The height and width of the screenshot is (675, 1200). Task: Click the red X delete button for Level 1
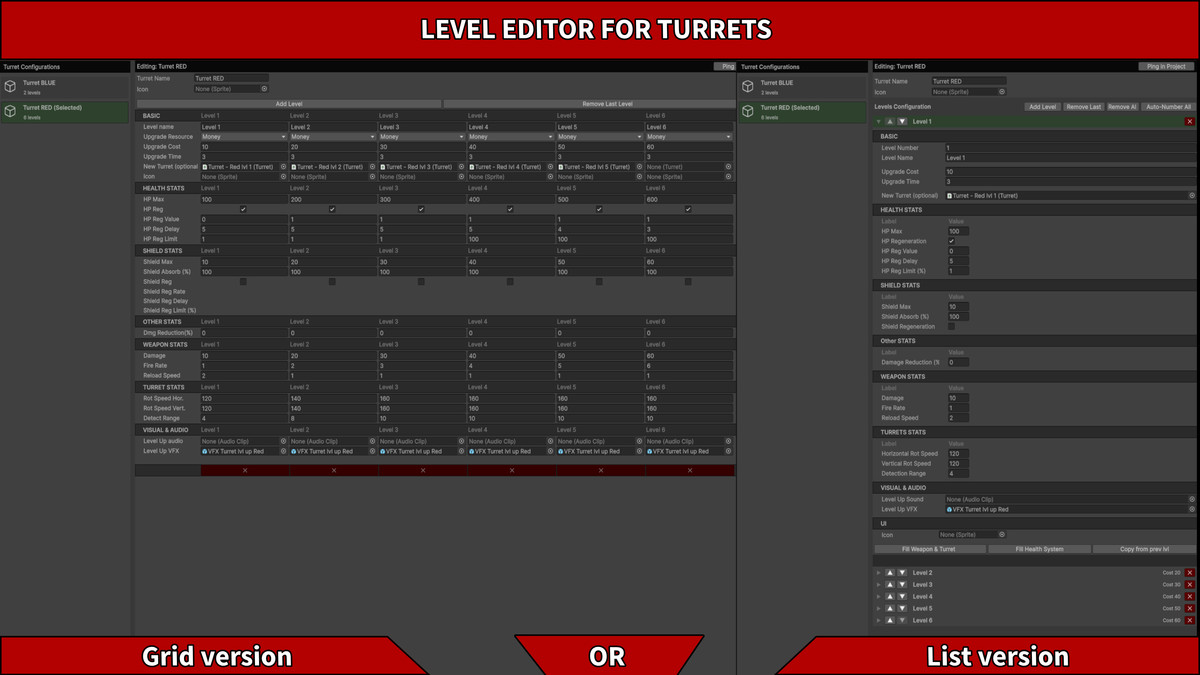[1189, 122]
